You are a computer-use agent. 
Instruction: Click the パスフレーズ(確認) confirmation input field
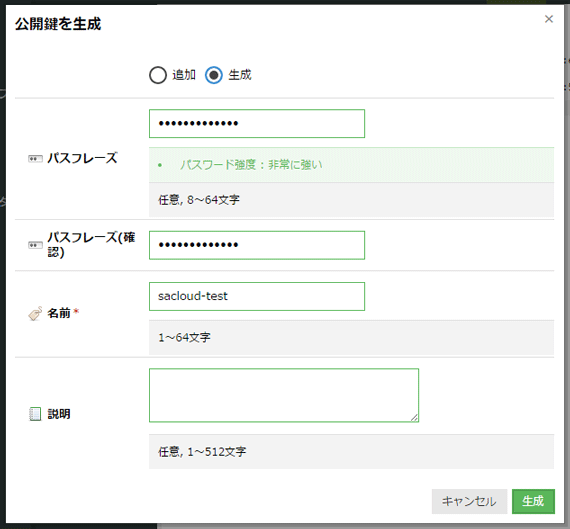(257, 245)
